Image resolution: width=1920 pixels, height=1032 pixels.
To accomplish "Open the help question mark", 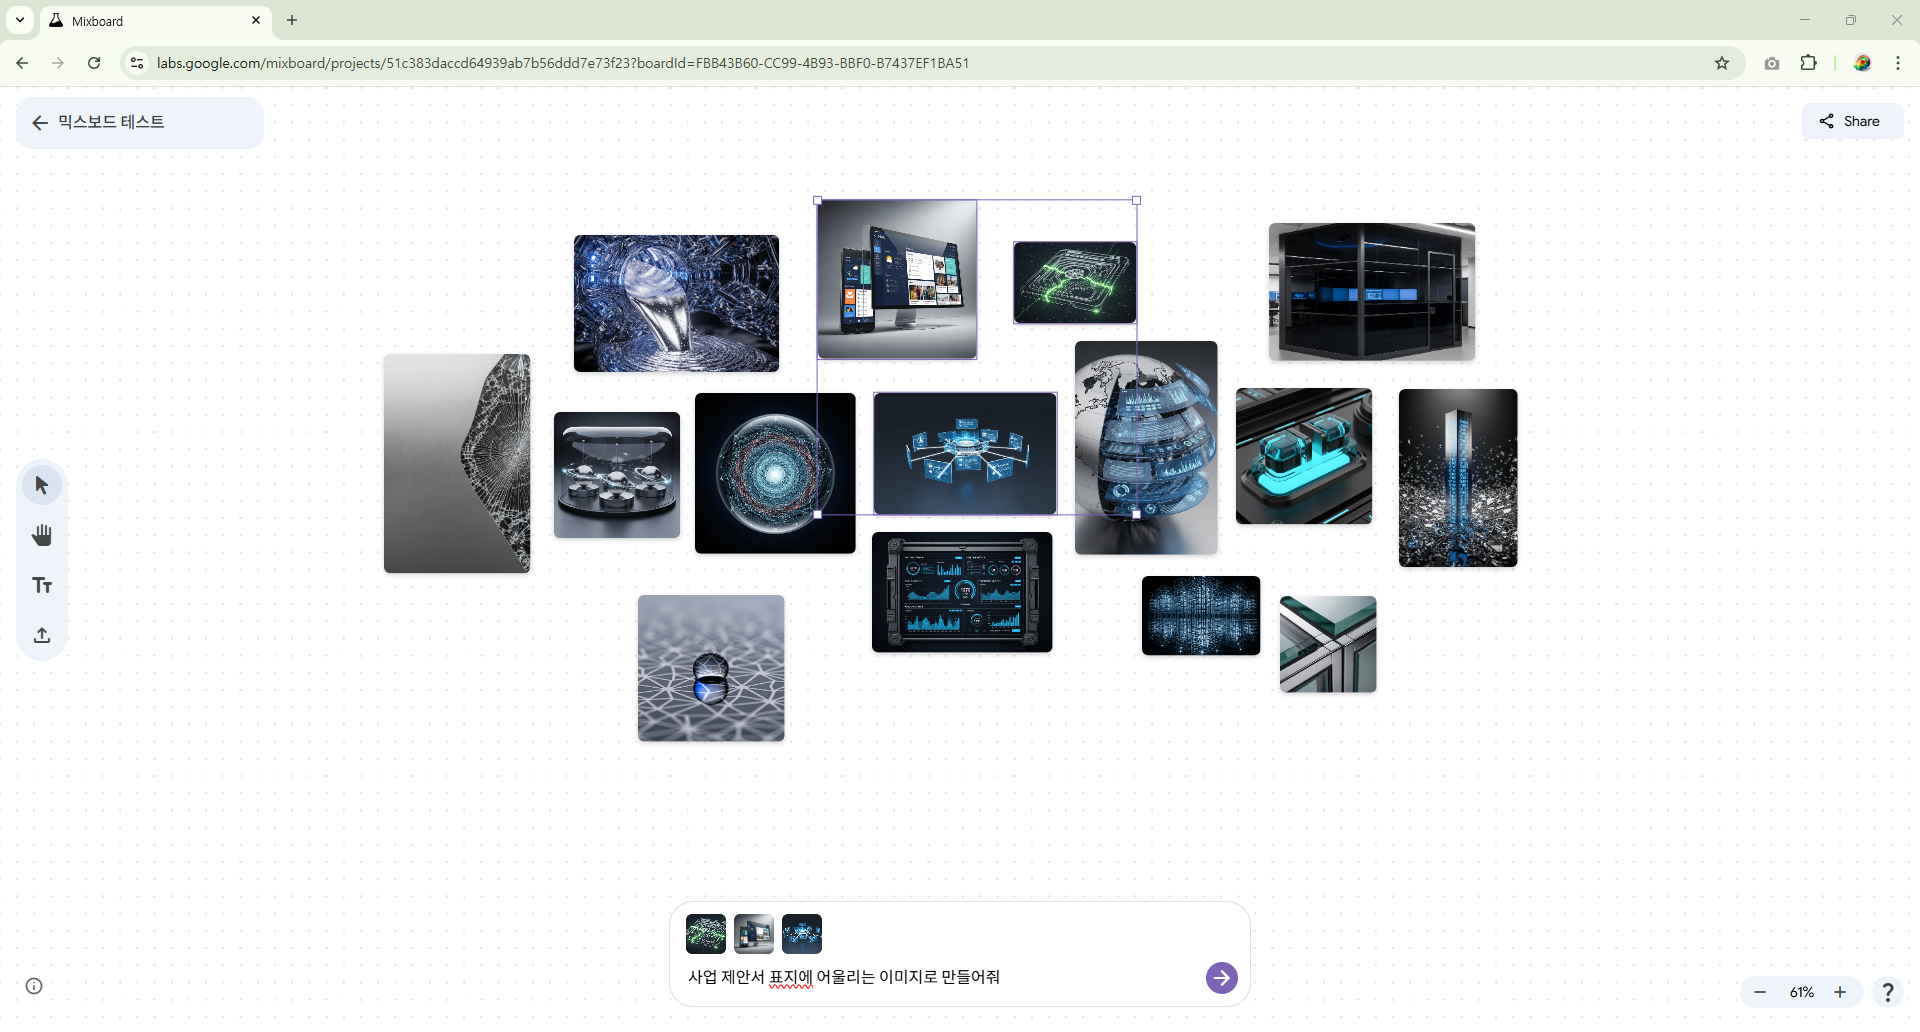I will coord(1887,992).
